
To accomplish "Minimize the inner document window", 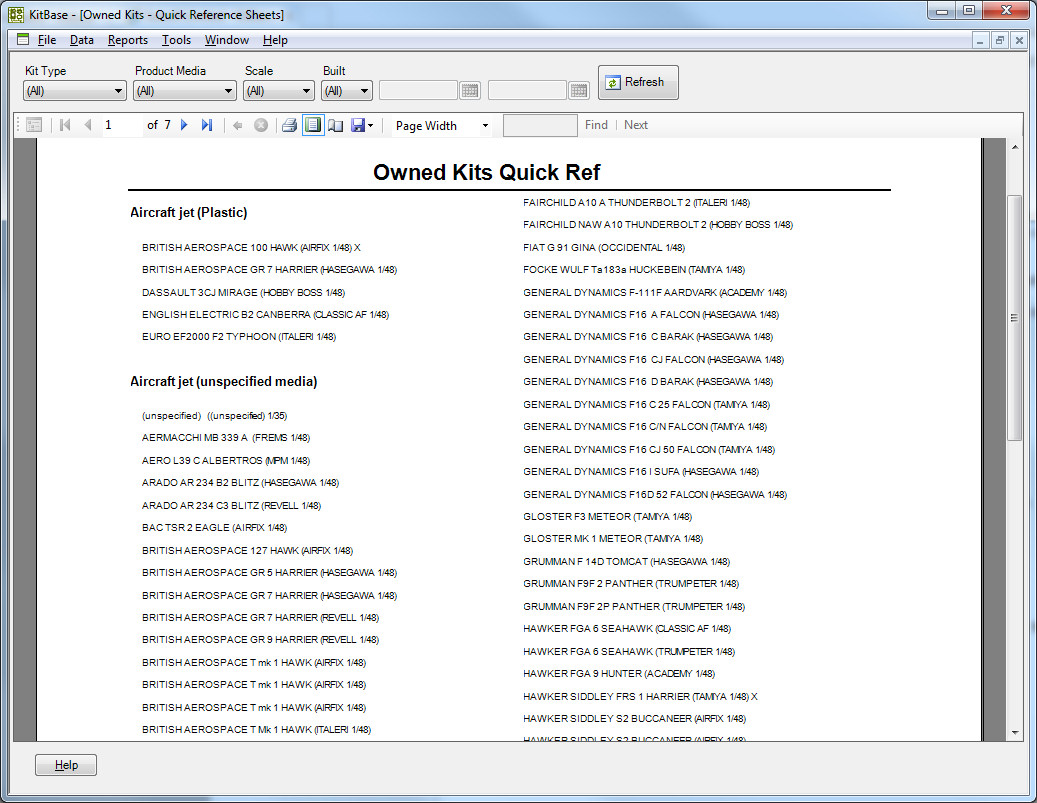I will (980, 40).
